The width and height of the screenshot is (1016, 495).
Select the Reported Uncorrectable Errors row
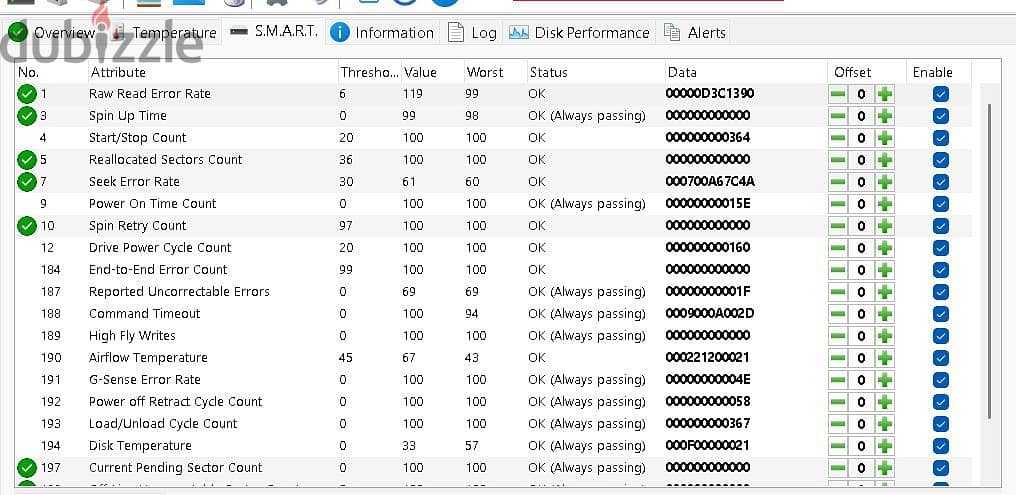pyautogui.click(x=492, y=292)
